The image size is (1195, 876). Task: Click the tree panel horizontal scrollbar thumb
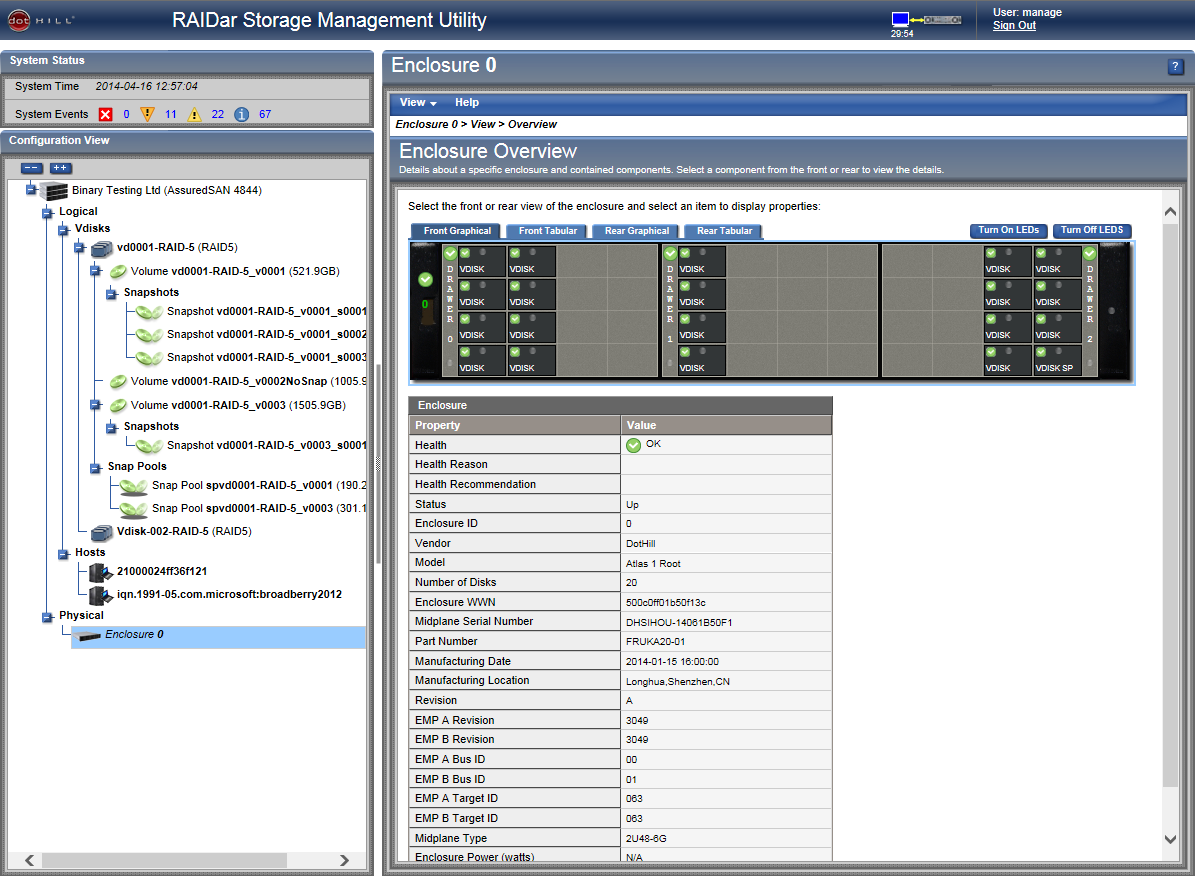point(165,860)
